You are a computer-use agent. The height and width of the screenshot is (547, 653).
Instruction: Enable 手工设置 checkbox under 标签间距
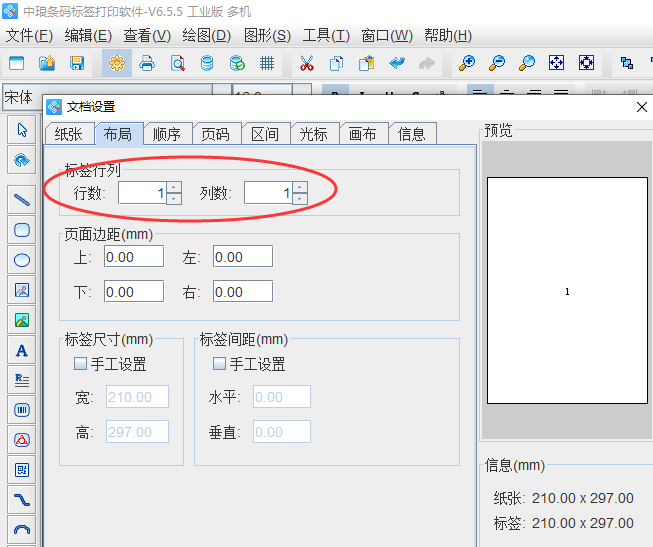pyautogui.click(x=220, y=364)
